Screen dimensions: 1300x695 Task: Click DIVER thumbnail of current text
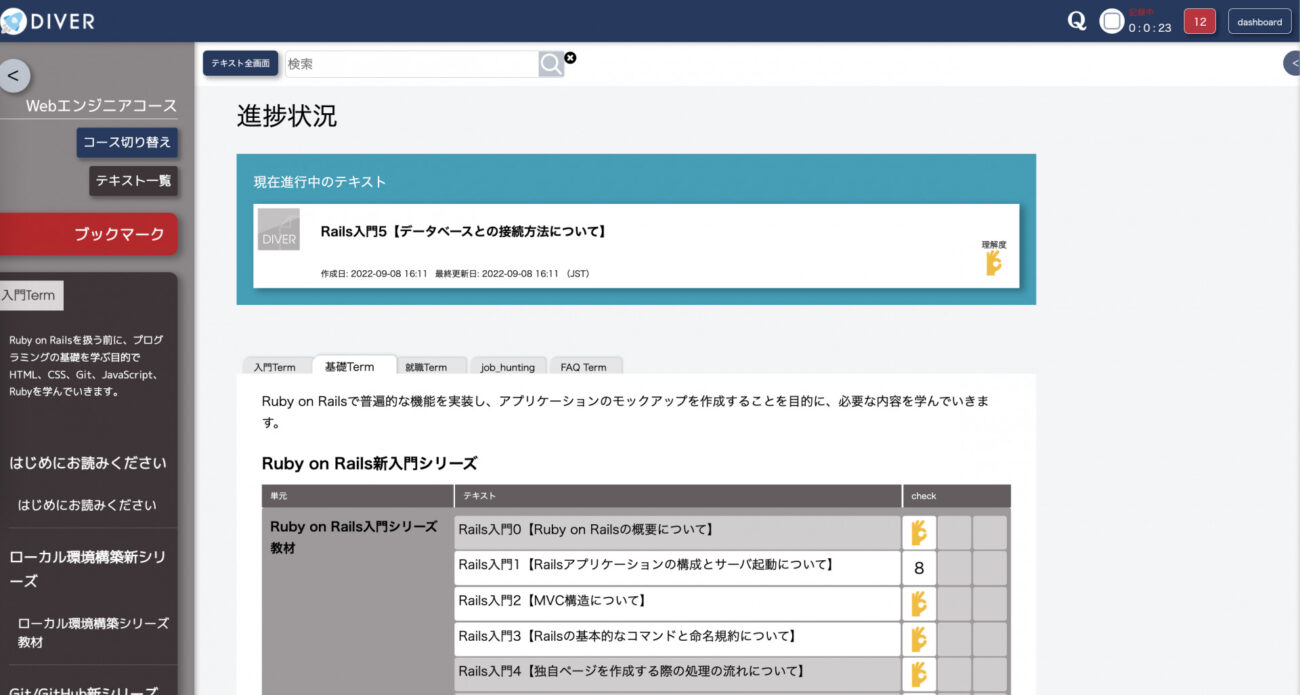(279, 229)
